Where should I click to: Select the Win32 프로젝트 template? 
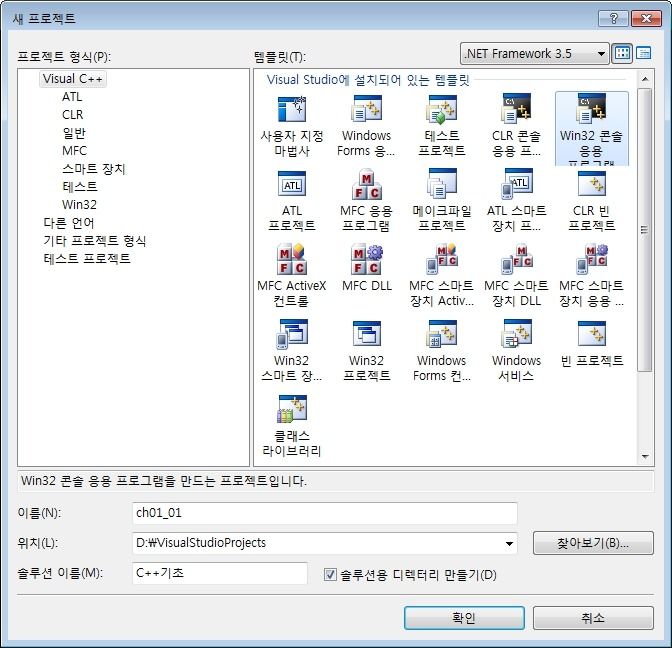[366, 351]
